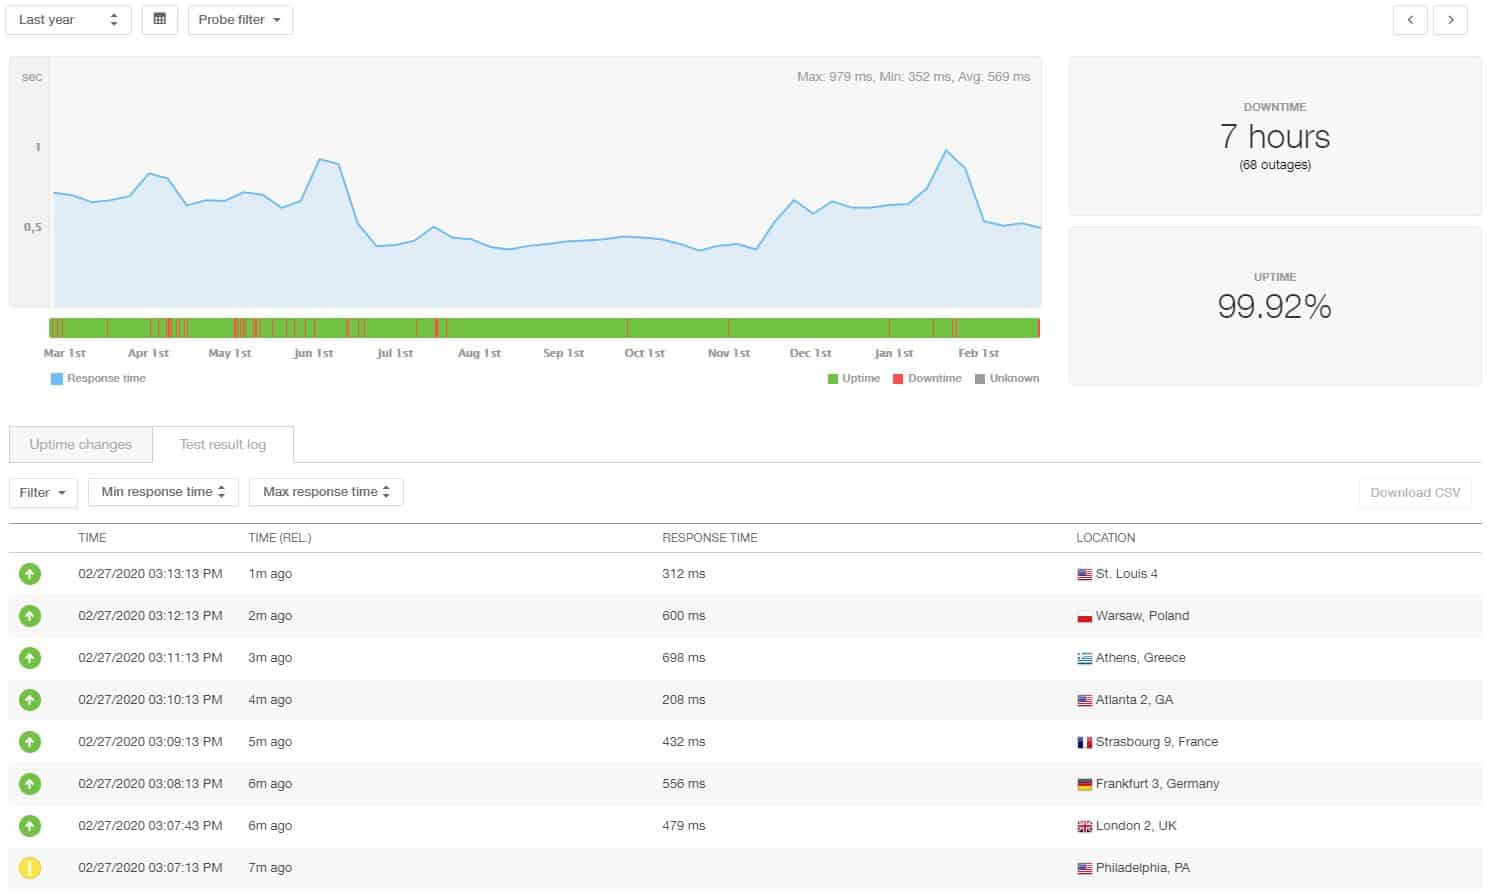Click the response time peak before Feb 1st
The image size is (1490, 894).
tap(946, 151)
